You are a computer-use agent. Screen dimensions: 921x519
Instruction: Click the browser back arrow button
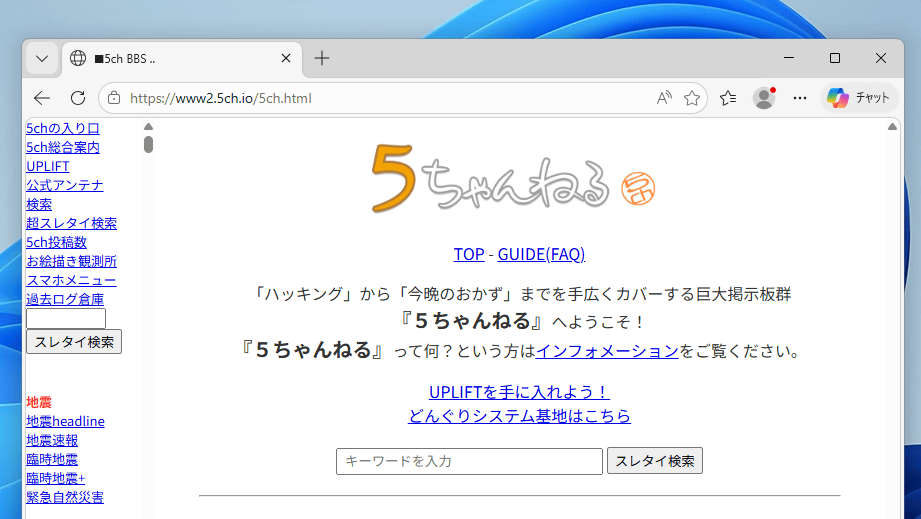point(42,98)
